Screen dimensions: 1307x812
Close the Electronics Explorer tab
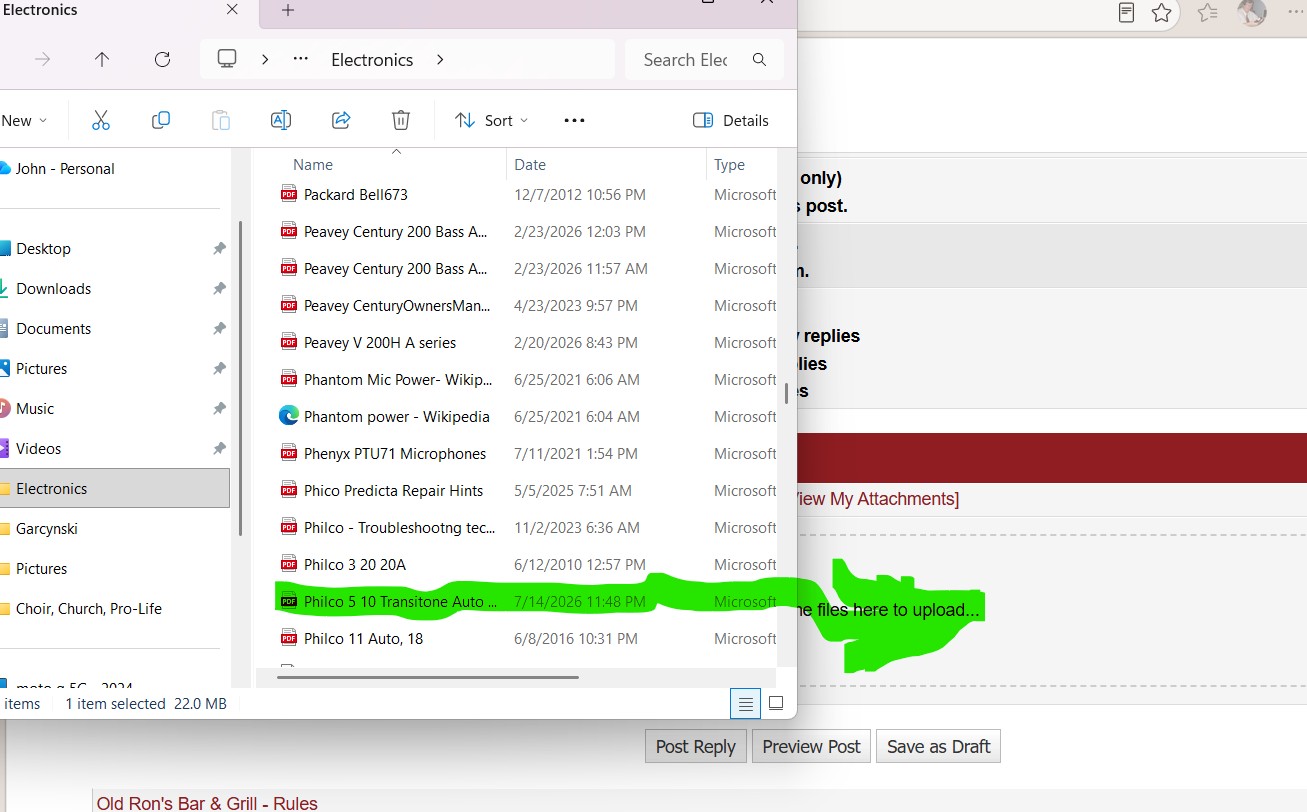click(232, 10)
